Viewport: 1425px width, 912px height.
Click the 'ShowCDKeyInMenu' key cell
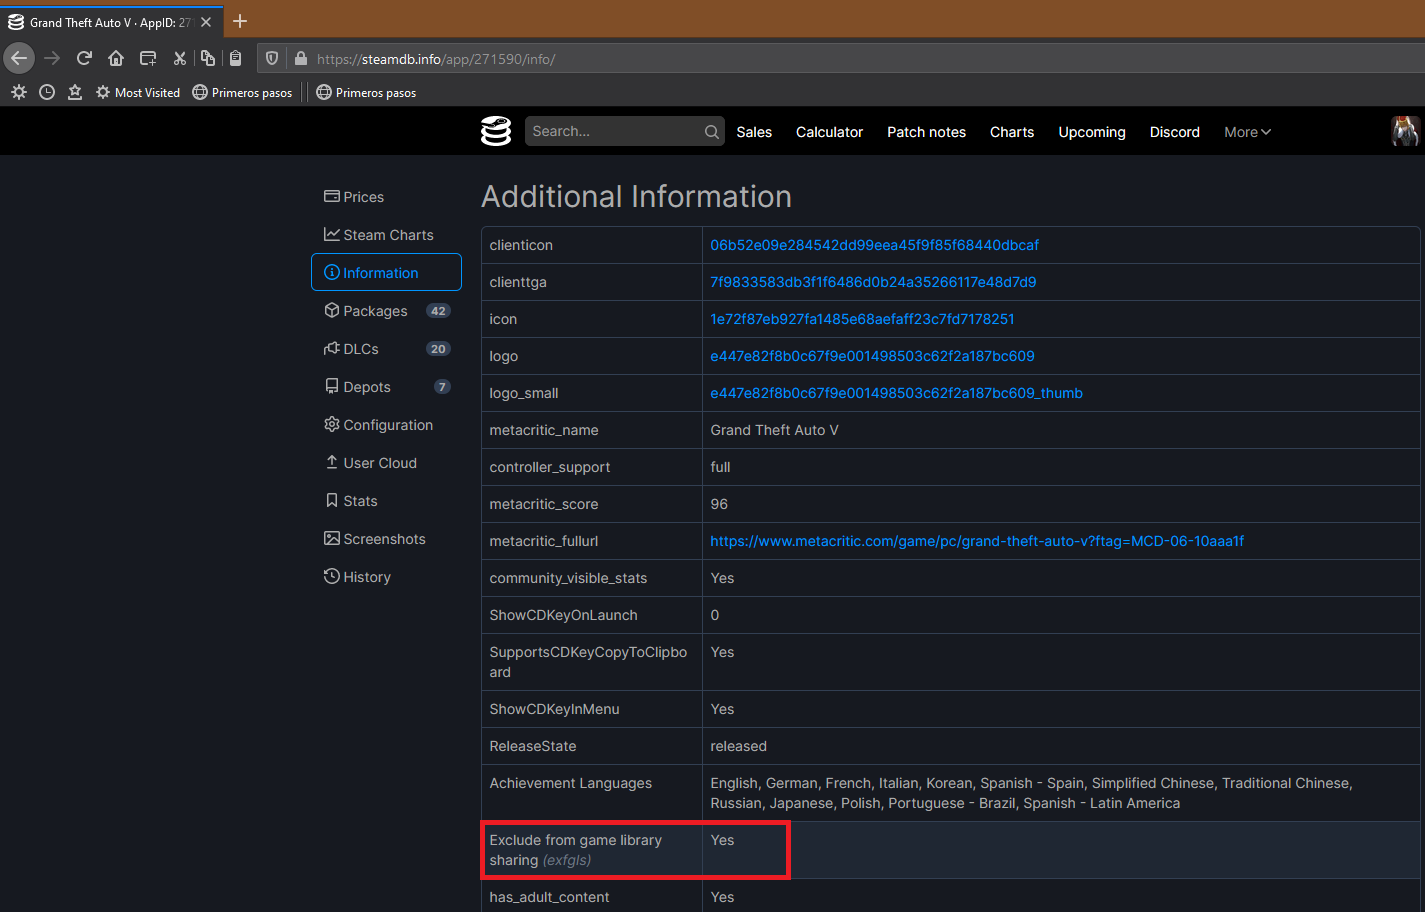tap(592, 709)
